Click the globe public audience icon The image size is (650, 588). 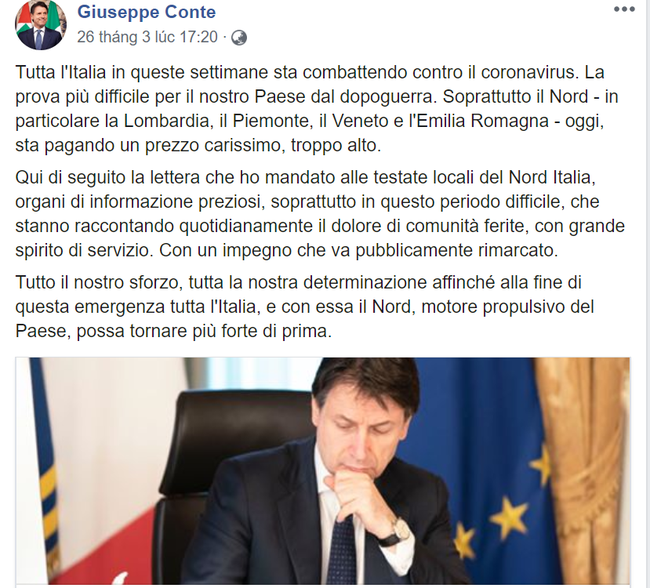239,38
